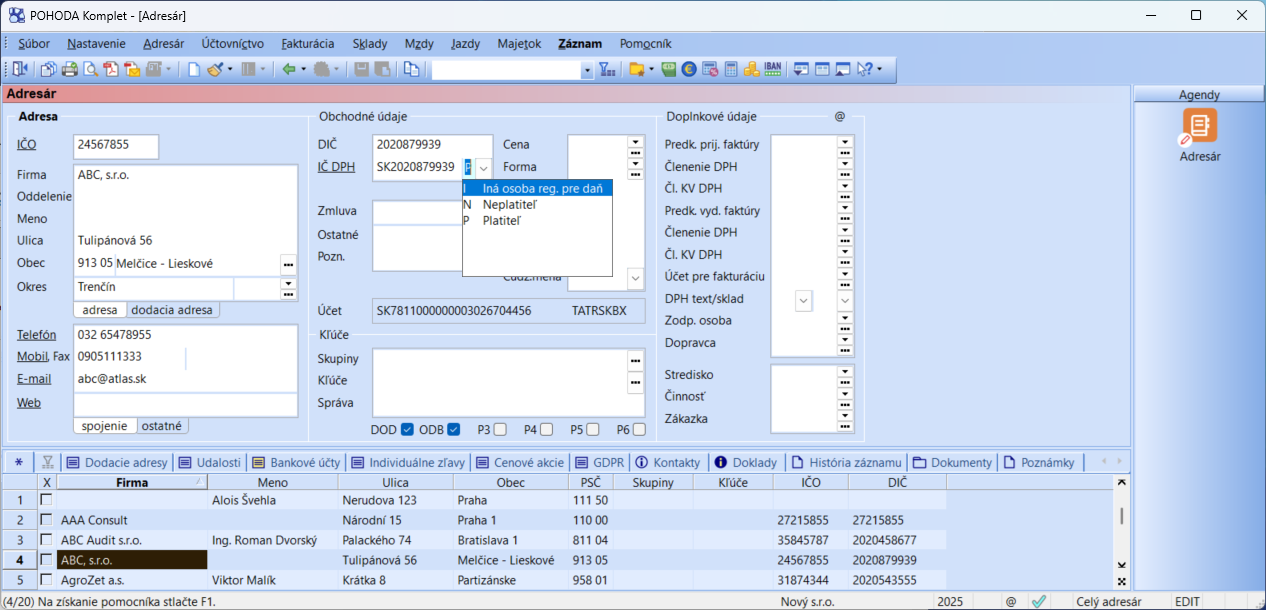Screen dimensions: 1266x610
Task: Enable the P3 checkbox
Action: click(500, 430)
